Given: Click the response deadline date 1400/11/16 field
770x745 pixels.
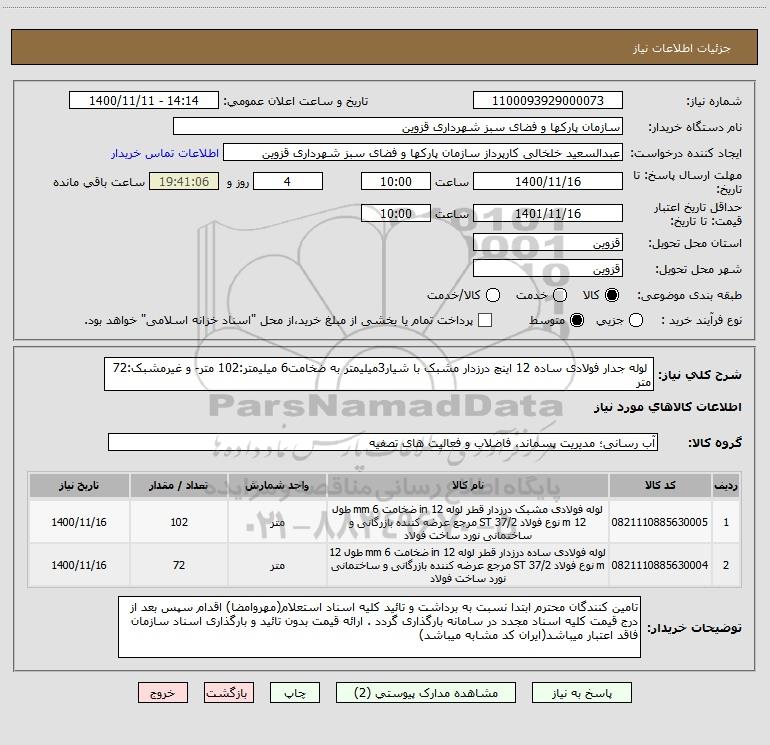Looking at the screenshot, I should [x=548, y=181].
